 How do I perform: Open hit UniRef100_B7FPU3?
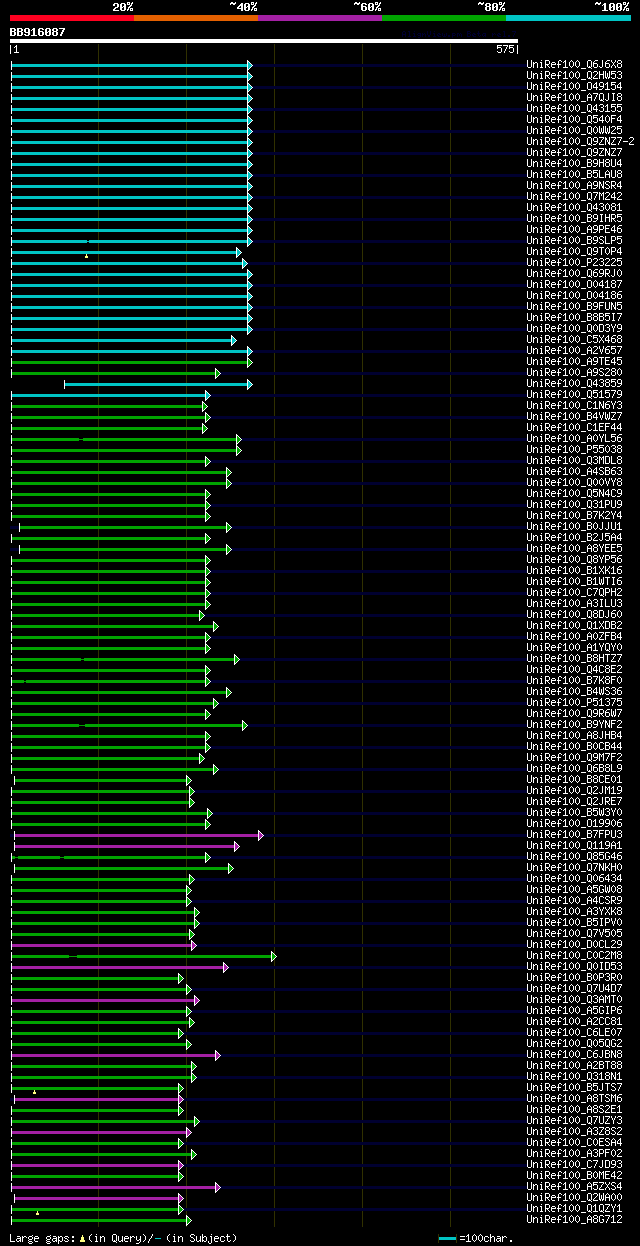click(574, 834)
